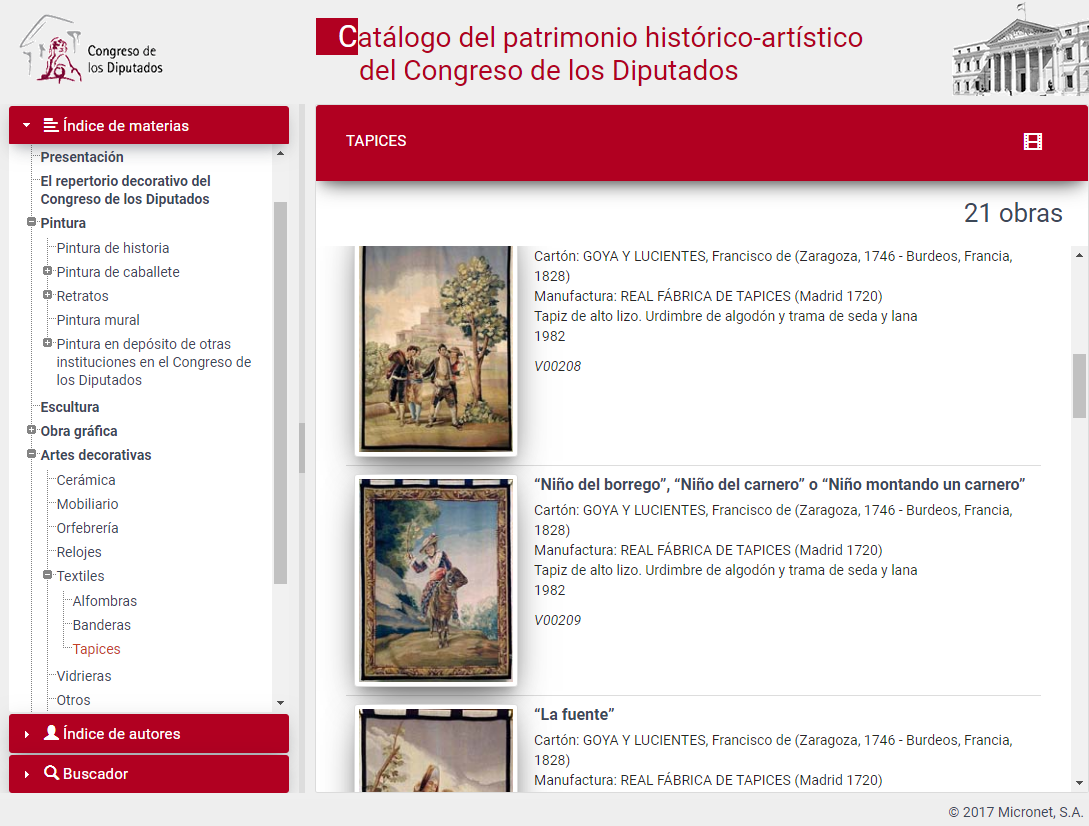Expand the Retratos tree node
1089x826 pixels.
(x=47, y=295)
